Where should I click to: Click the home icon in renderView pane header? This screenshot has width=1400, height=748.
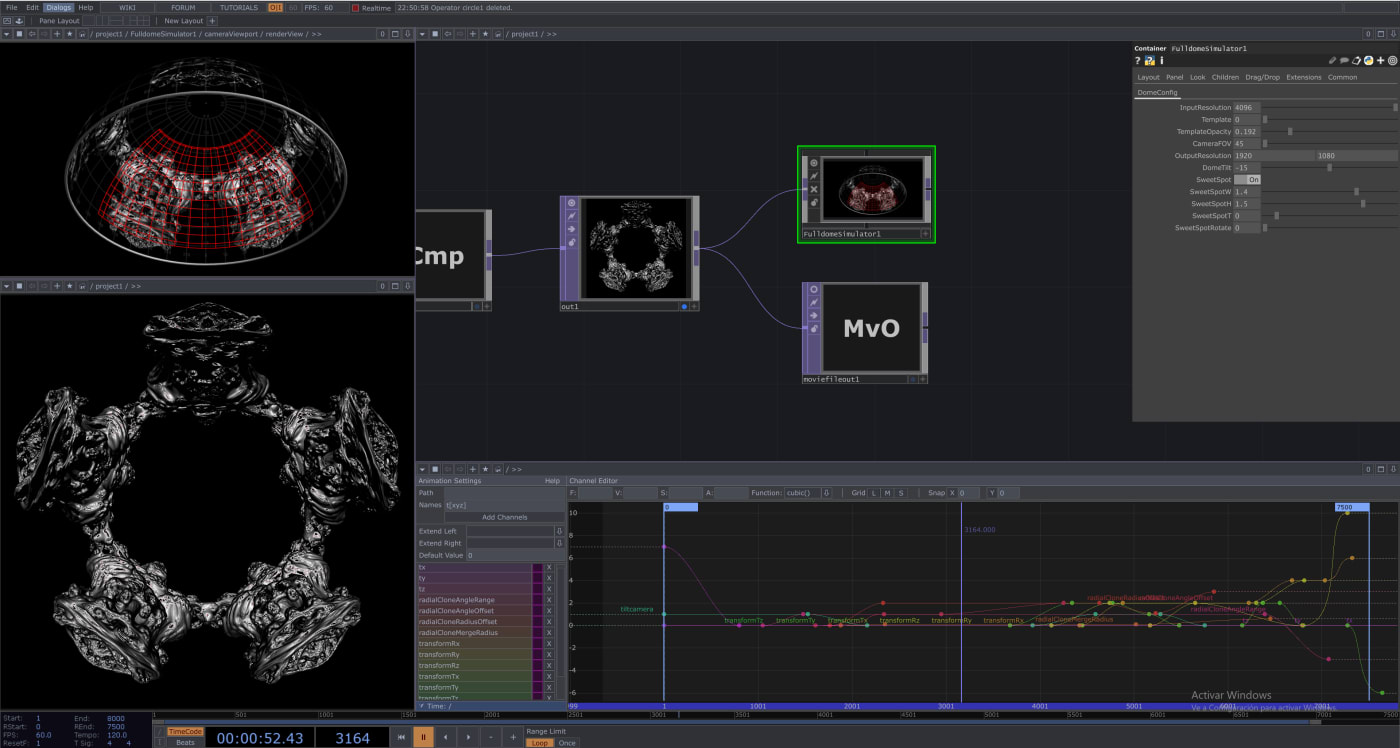pos(81,34)
